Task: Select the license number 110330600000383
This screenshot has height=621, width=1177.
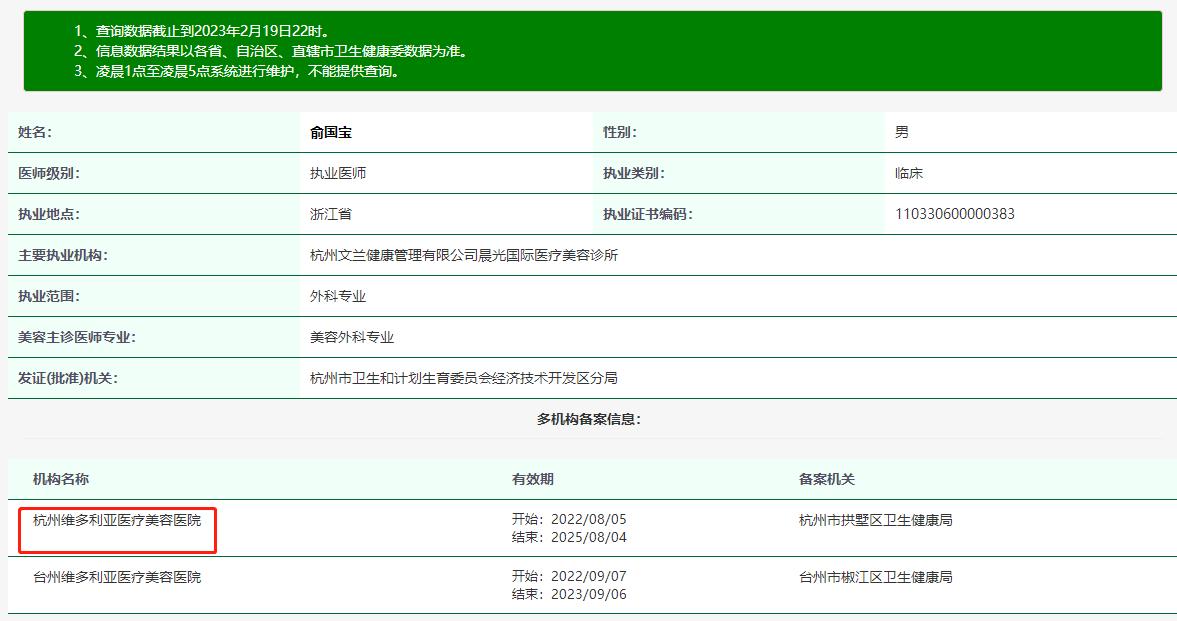Action: pos(955,214)
